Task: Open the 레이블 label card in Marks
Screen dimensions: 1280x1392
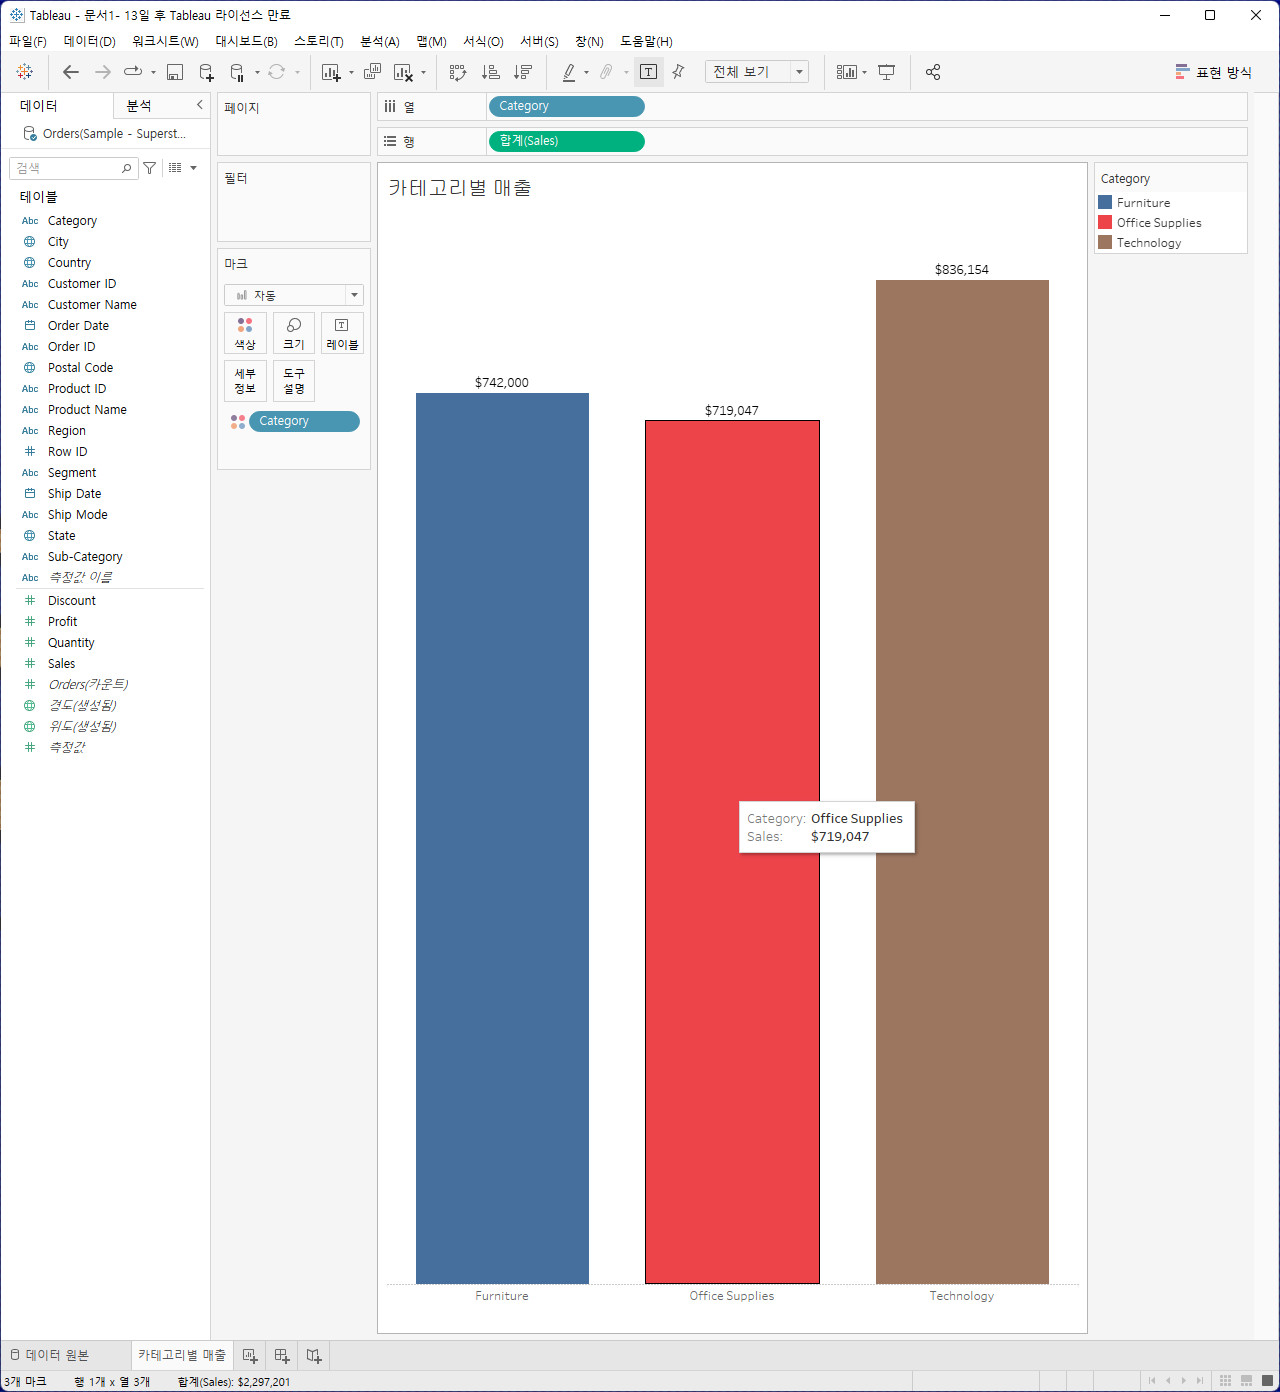Action: 342,333
